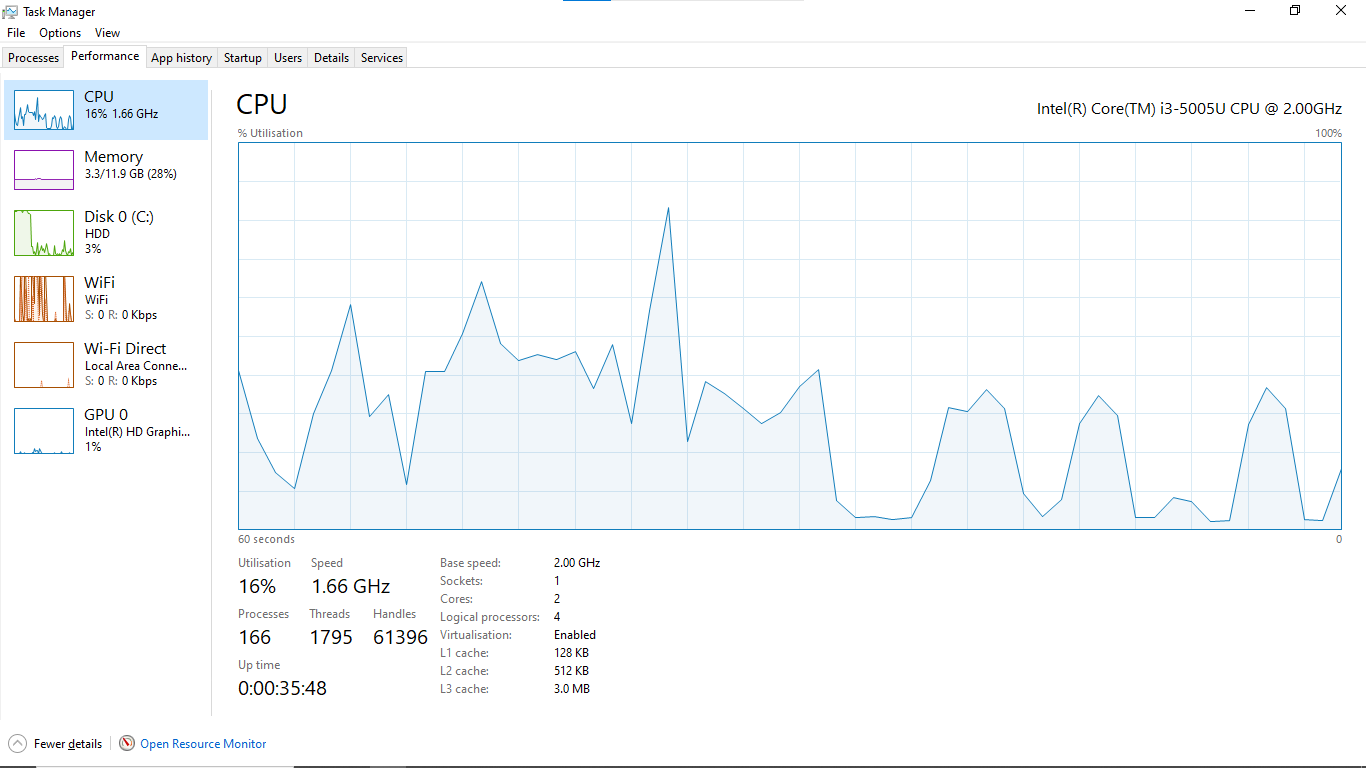Click the 61396 handles count
1366x768 pixels.
pyautogui.click(x=400, y=637)
